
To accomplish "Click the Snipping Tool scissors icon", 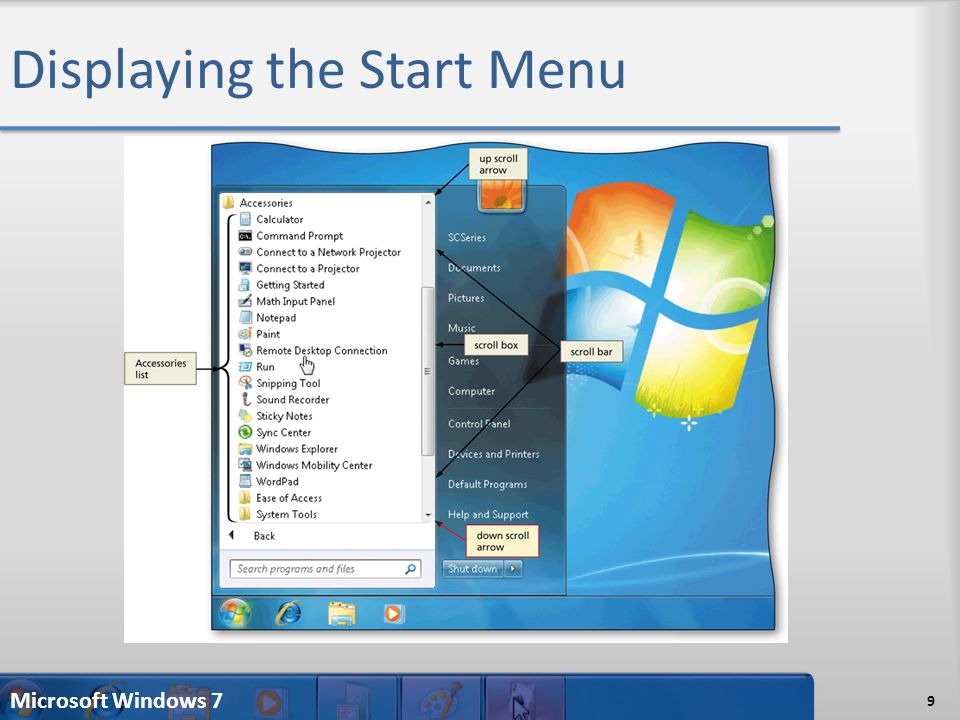I will 246,383.
